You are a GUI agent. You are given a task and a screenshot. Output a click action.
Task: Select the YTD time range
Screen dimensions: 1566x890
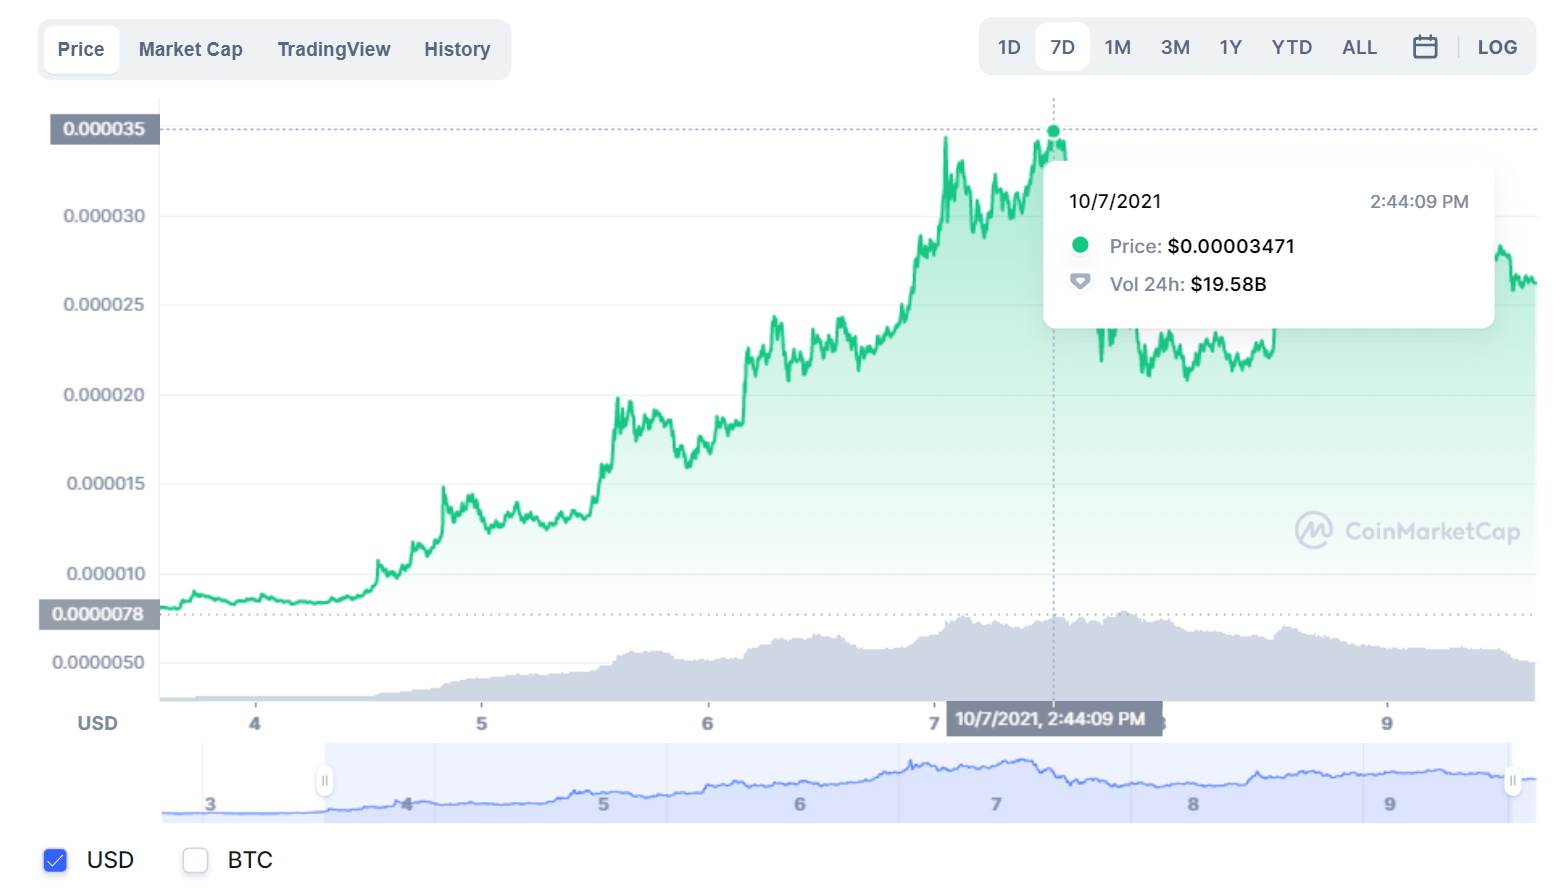click(1291, 46)
